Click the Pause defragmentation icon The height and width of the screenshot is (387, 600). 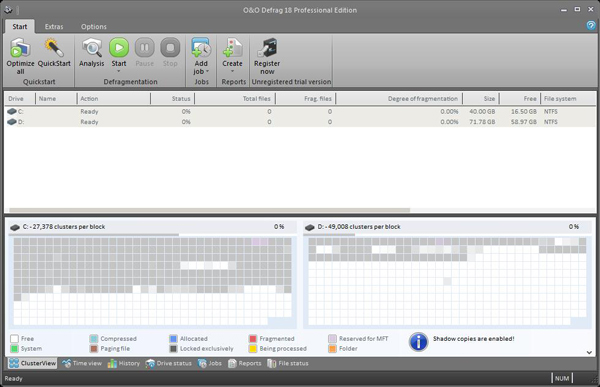tap(144, 47)
